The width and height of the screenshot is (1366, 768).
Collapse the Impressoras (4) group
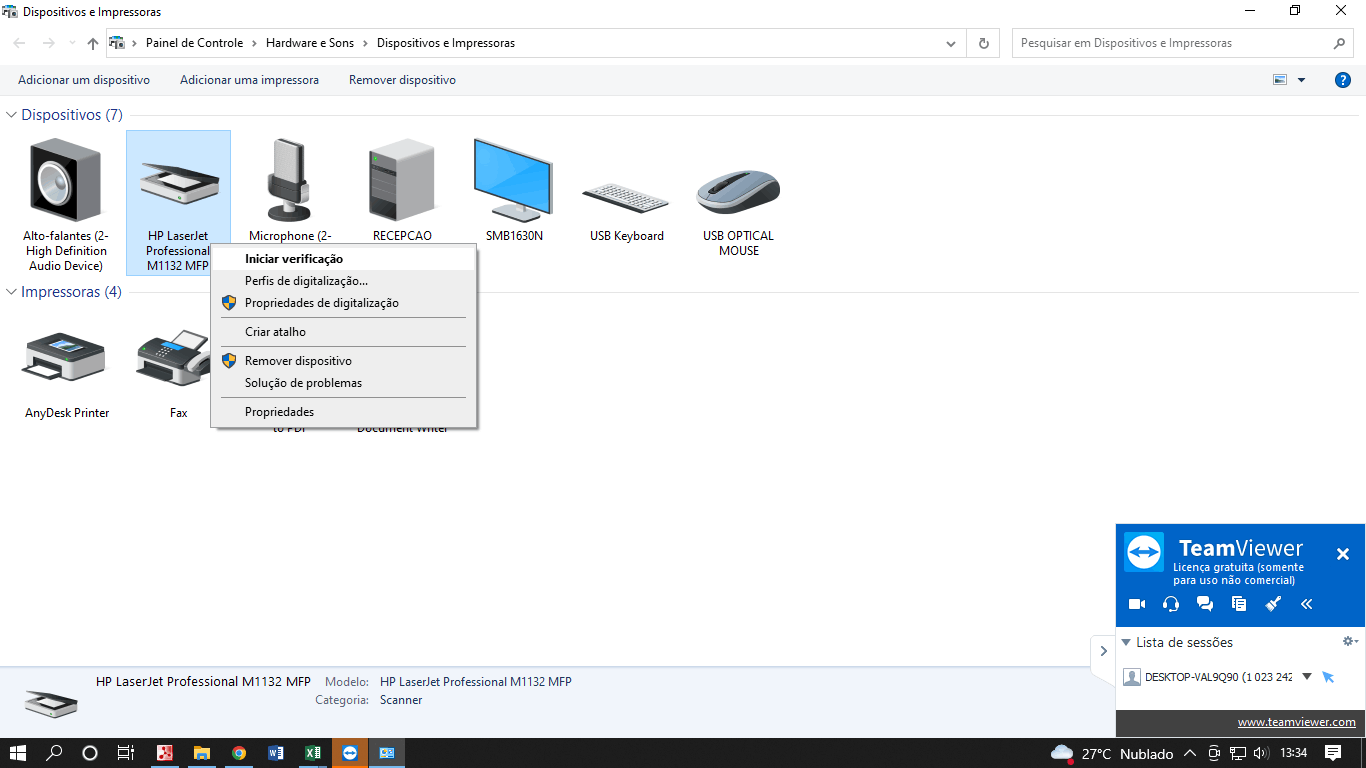click(x=12, y=292)
